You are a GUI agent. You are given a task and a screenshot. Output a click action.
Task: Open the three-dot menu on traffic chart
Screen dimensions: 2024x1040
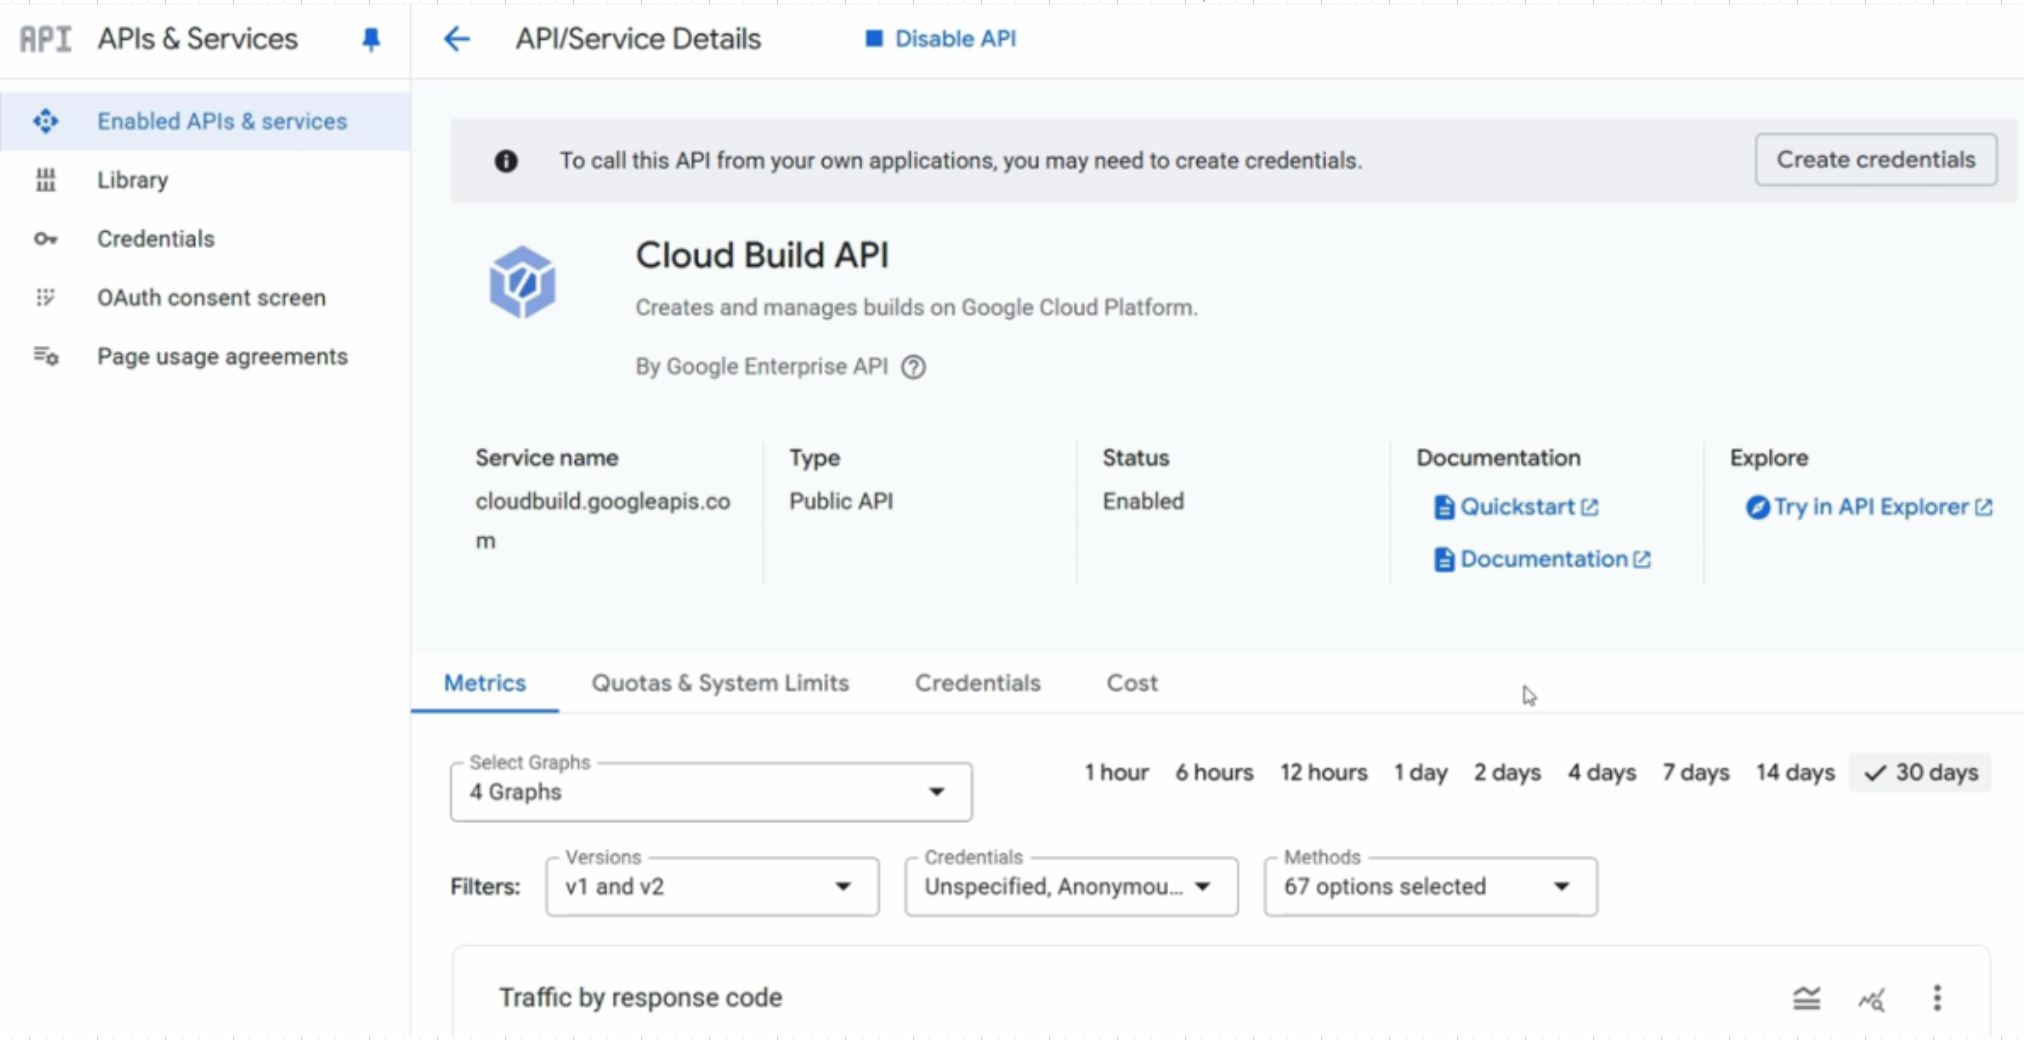click(1937, 998)
